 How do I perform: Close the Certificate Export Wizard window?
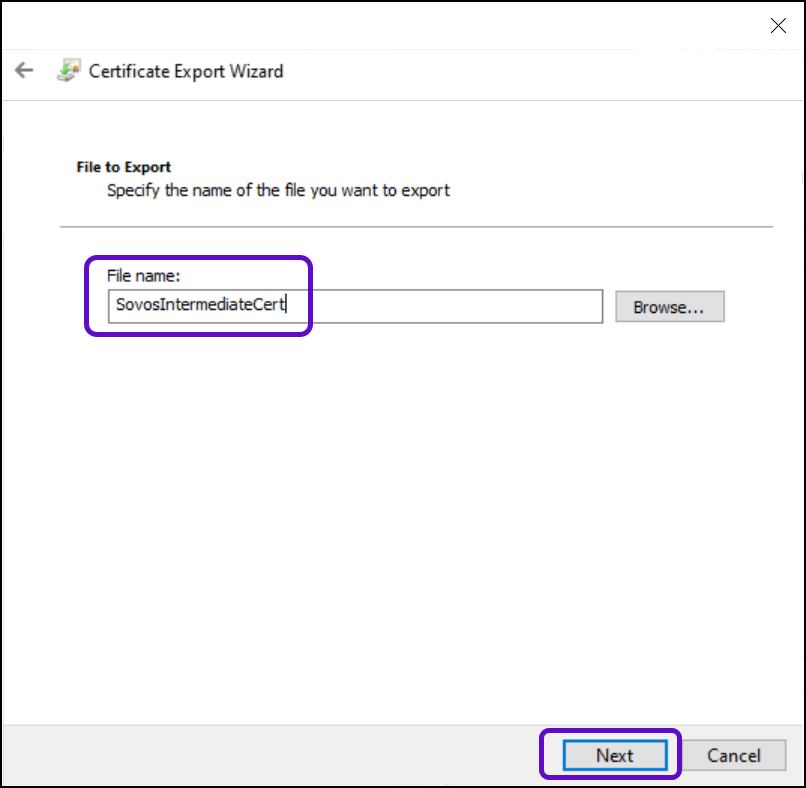pyautogui.click(x=778, y=26)
